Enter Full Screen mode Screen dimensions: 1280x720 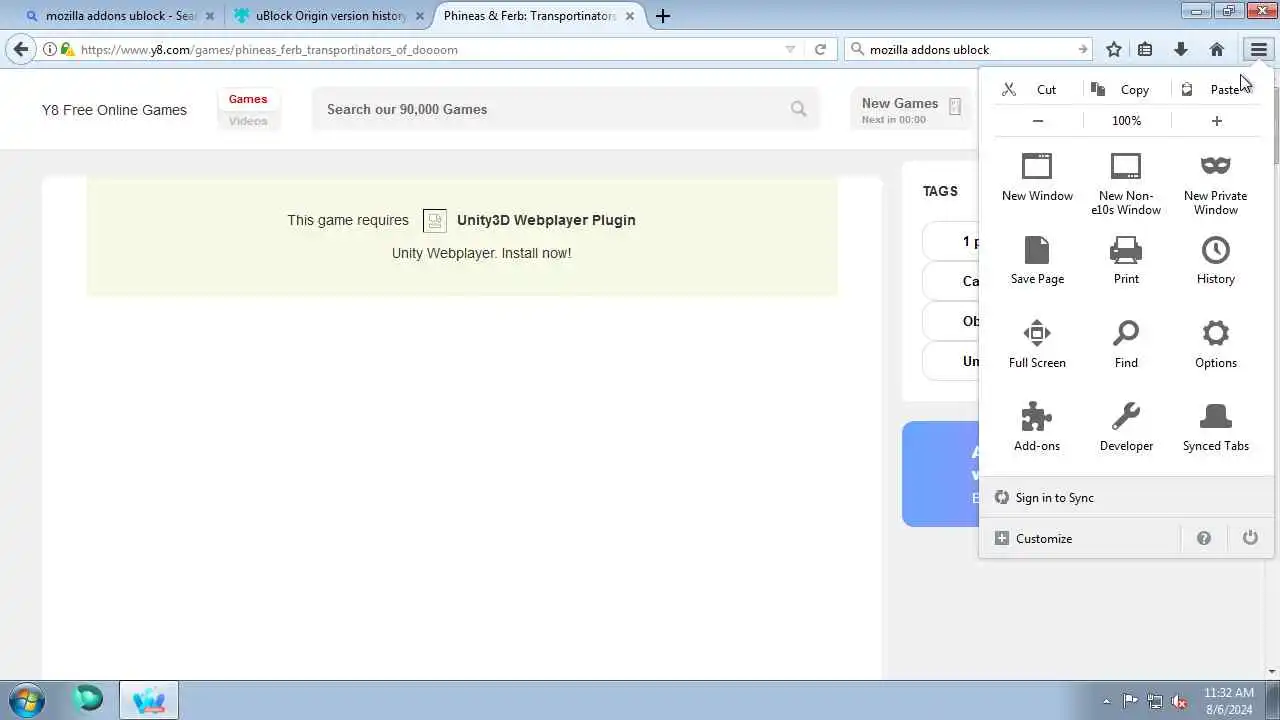1037,345
